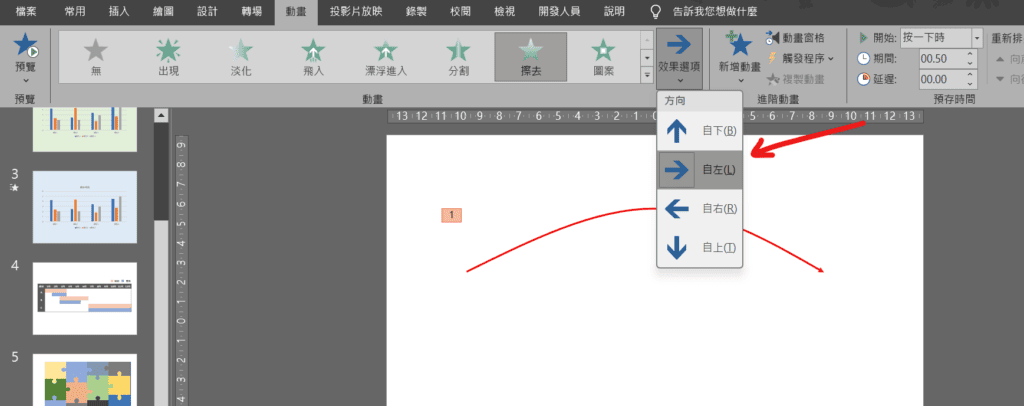Select slide 3 thumbnail
This screenshot has height=406, width=1024.
tap(85, 207)
